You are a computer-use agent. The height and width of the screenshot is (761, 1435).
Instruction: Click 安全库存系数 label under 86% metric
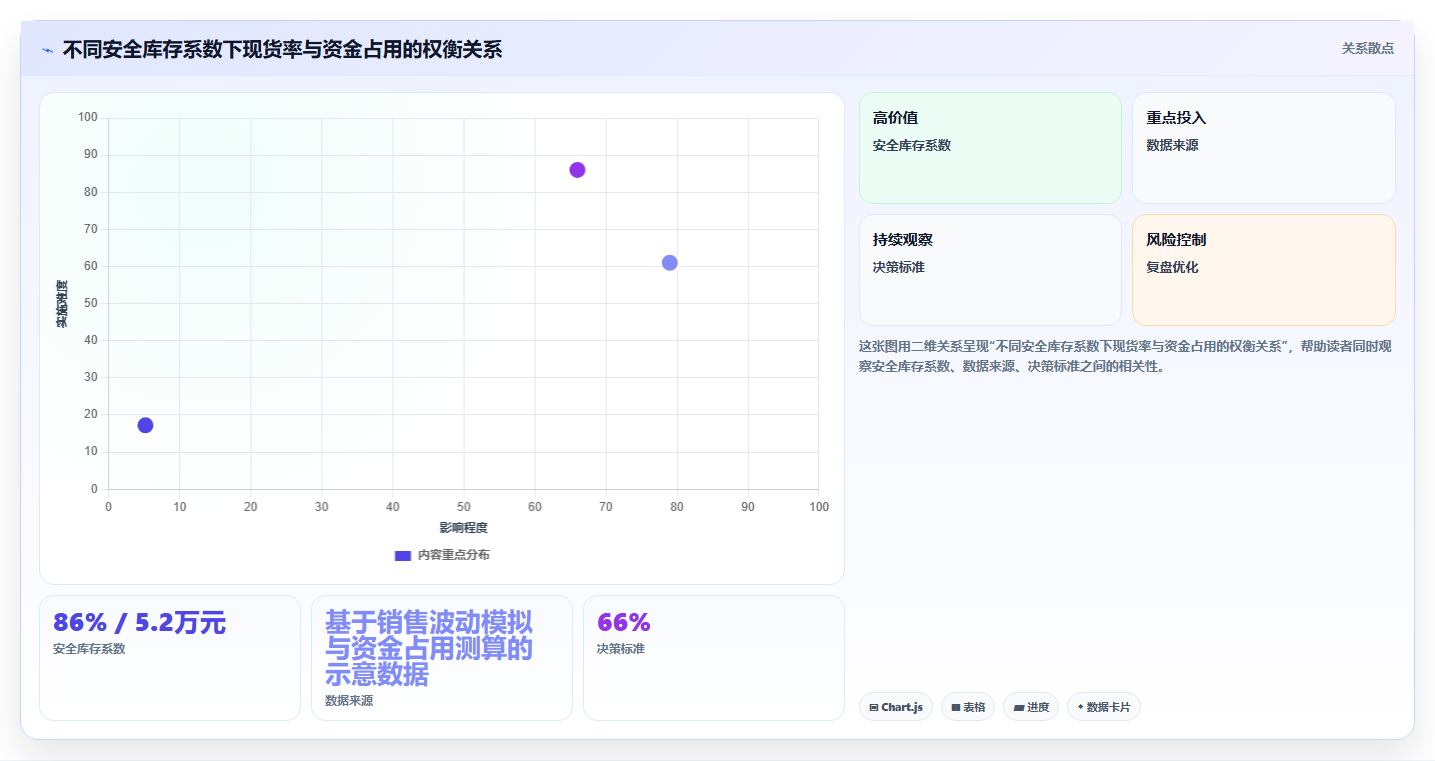click(89, 649)
